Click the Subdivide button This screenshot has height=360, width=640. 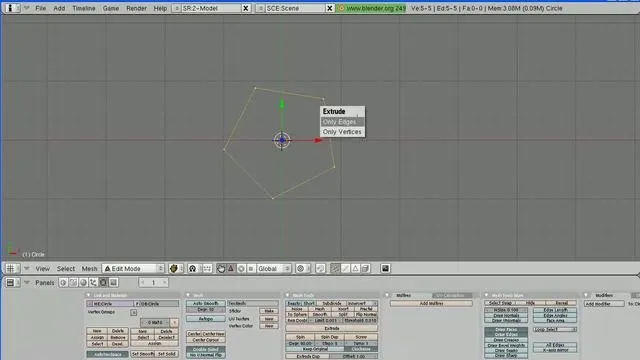(x=332, y=304)
